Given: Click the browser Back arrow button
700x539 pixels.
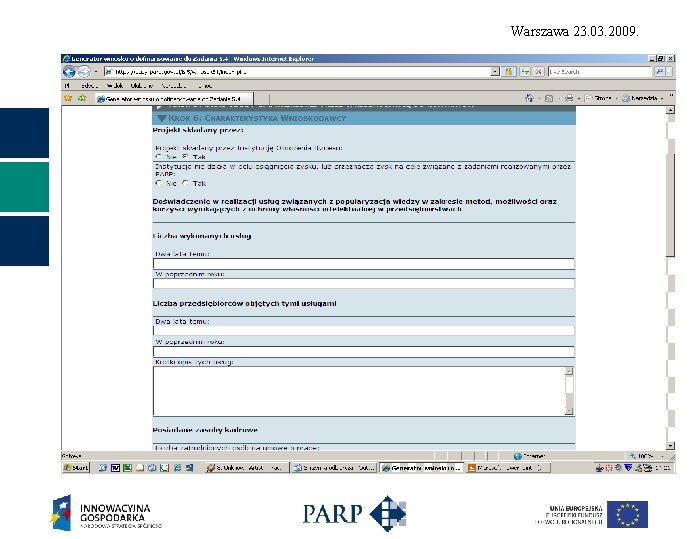Looking at the screenshot, I should tap(69, 71).
